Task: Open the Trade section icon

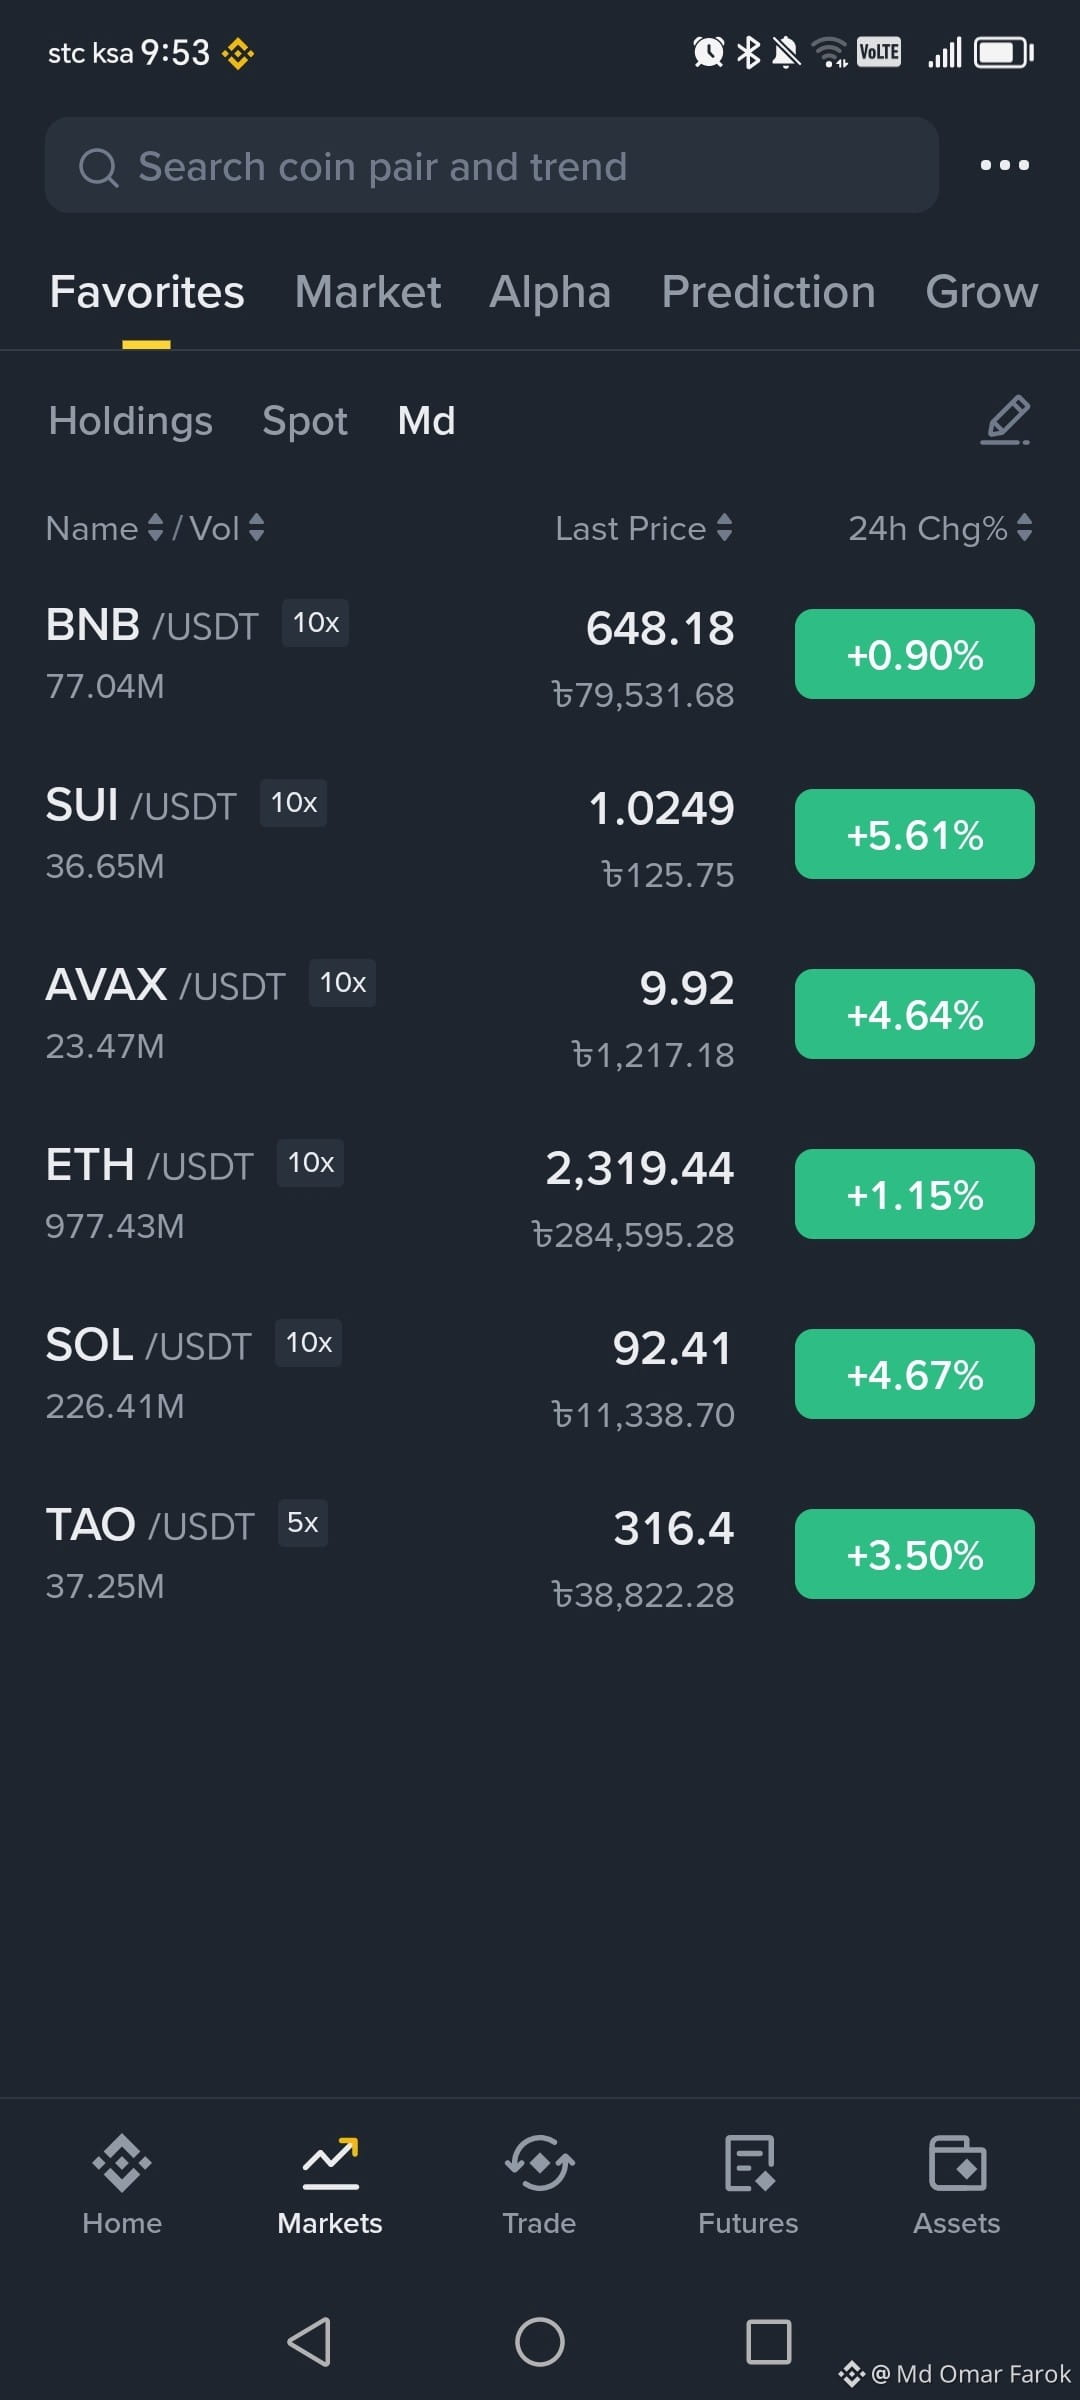Action: (x=539, y=2163)
